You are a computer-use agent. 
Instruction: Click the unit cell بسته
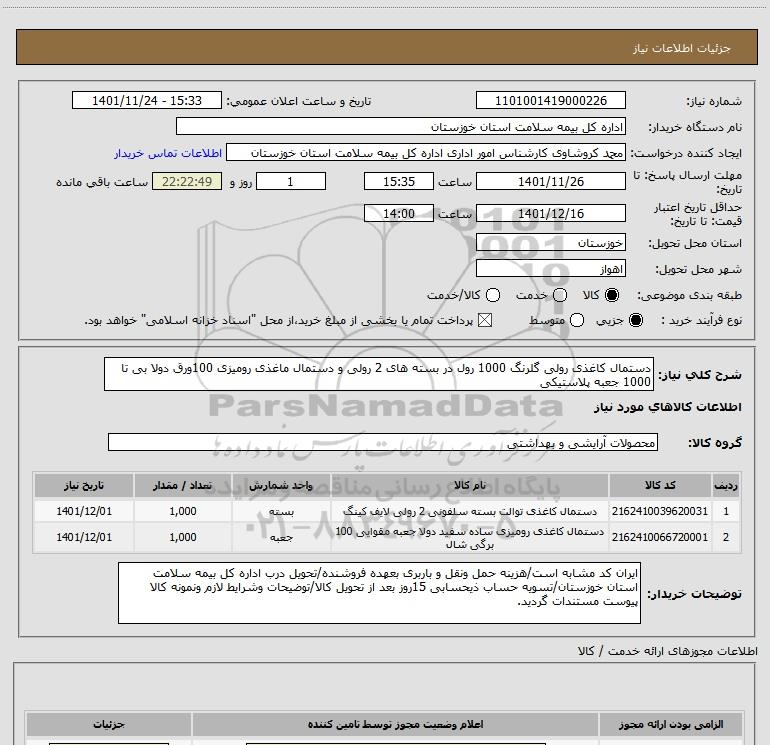coord(281,511)
